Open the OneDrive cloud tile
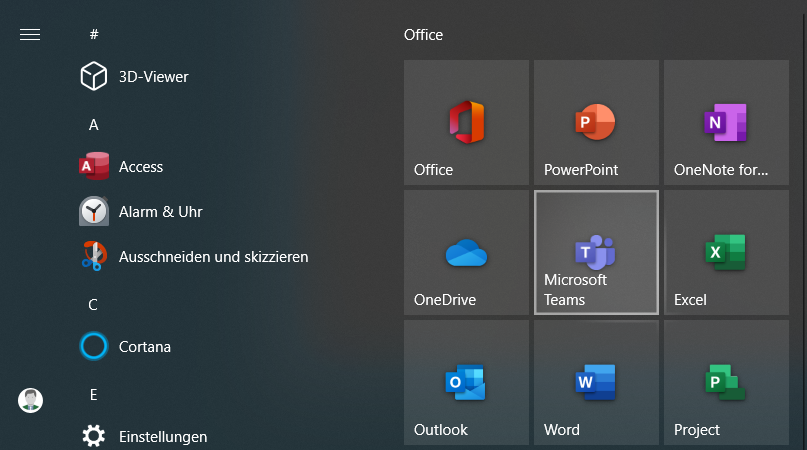Viewport: 807px width, 450px height. [x=466, y=252]
